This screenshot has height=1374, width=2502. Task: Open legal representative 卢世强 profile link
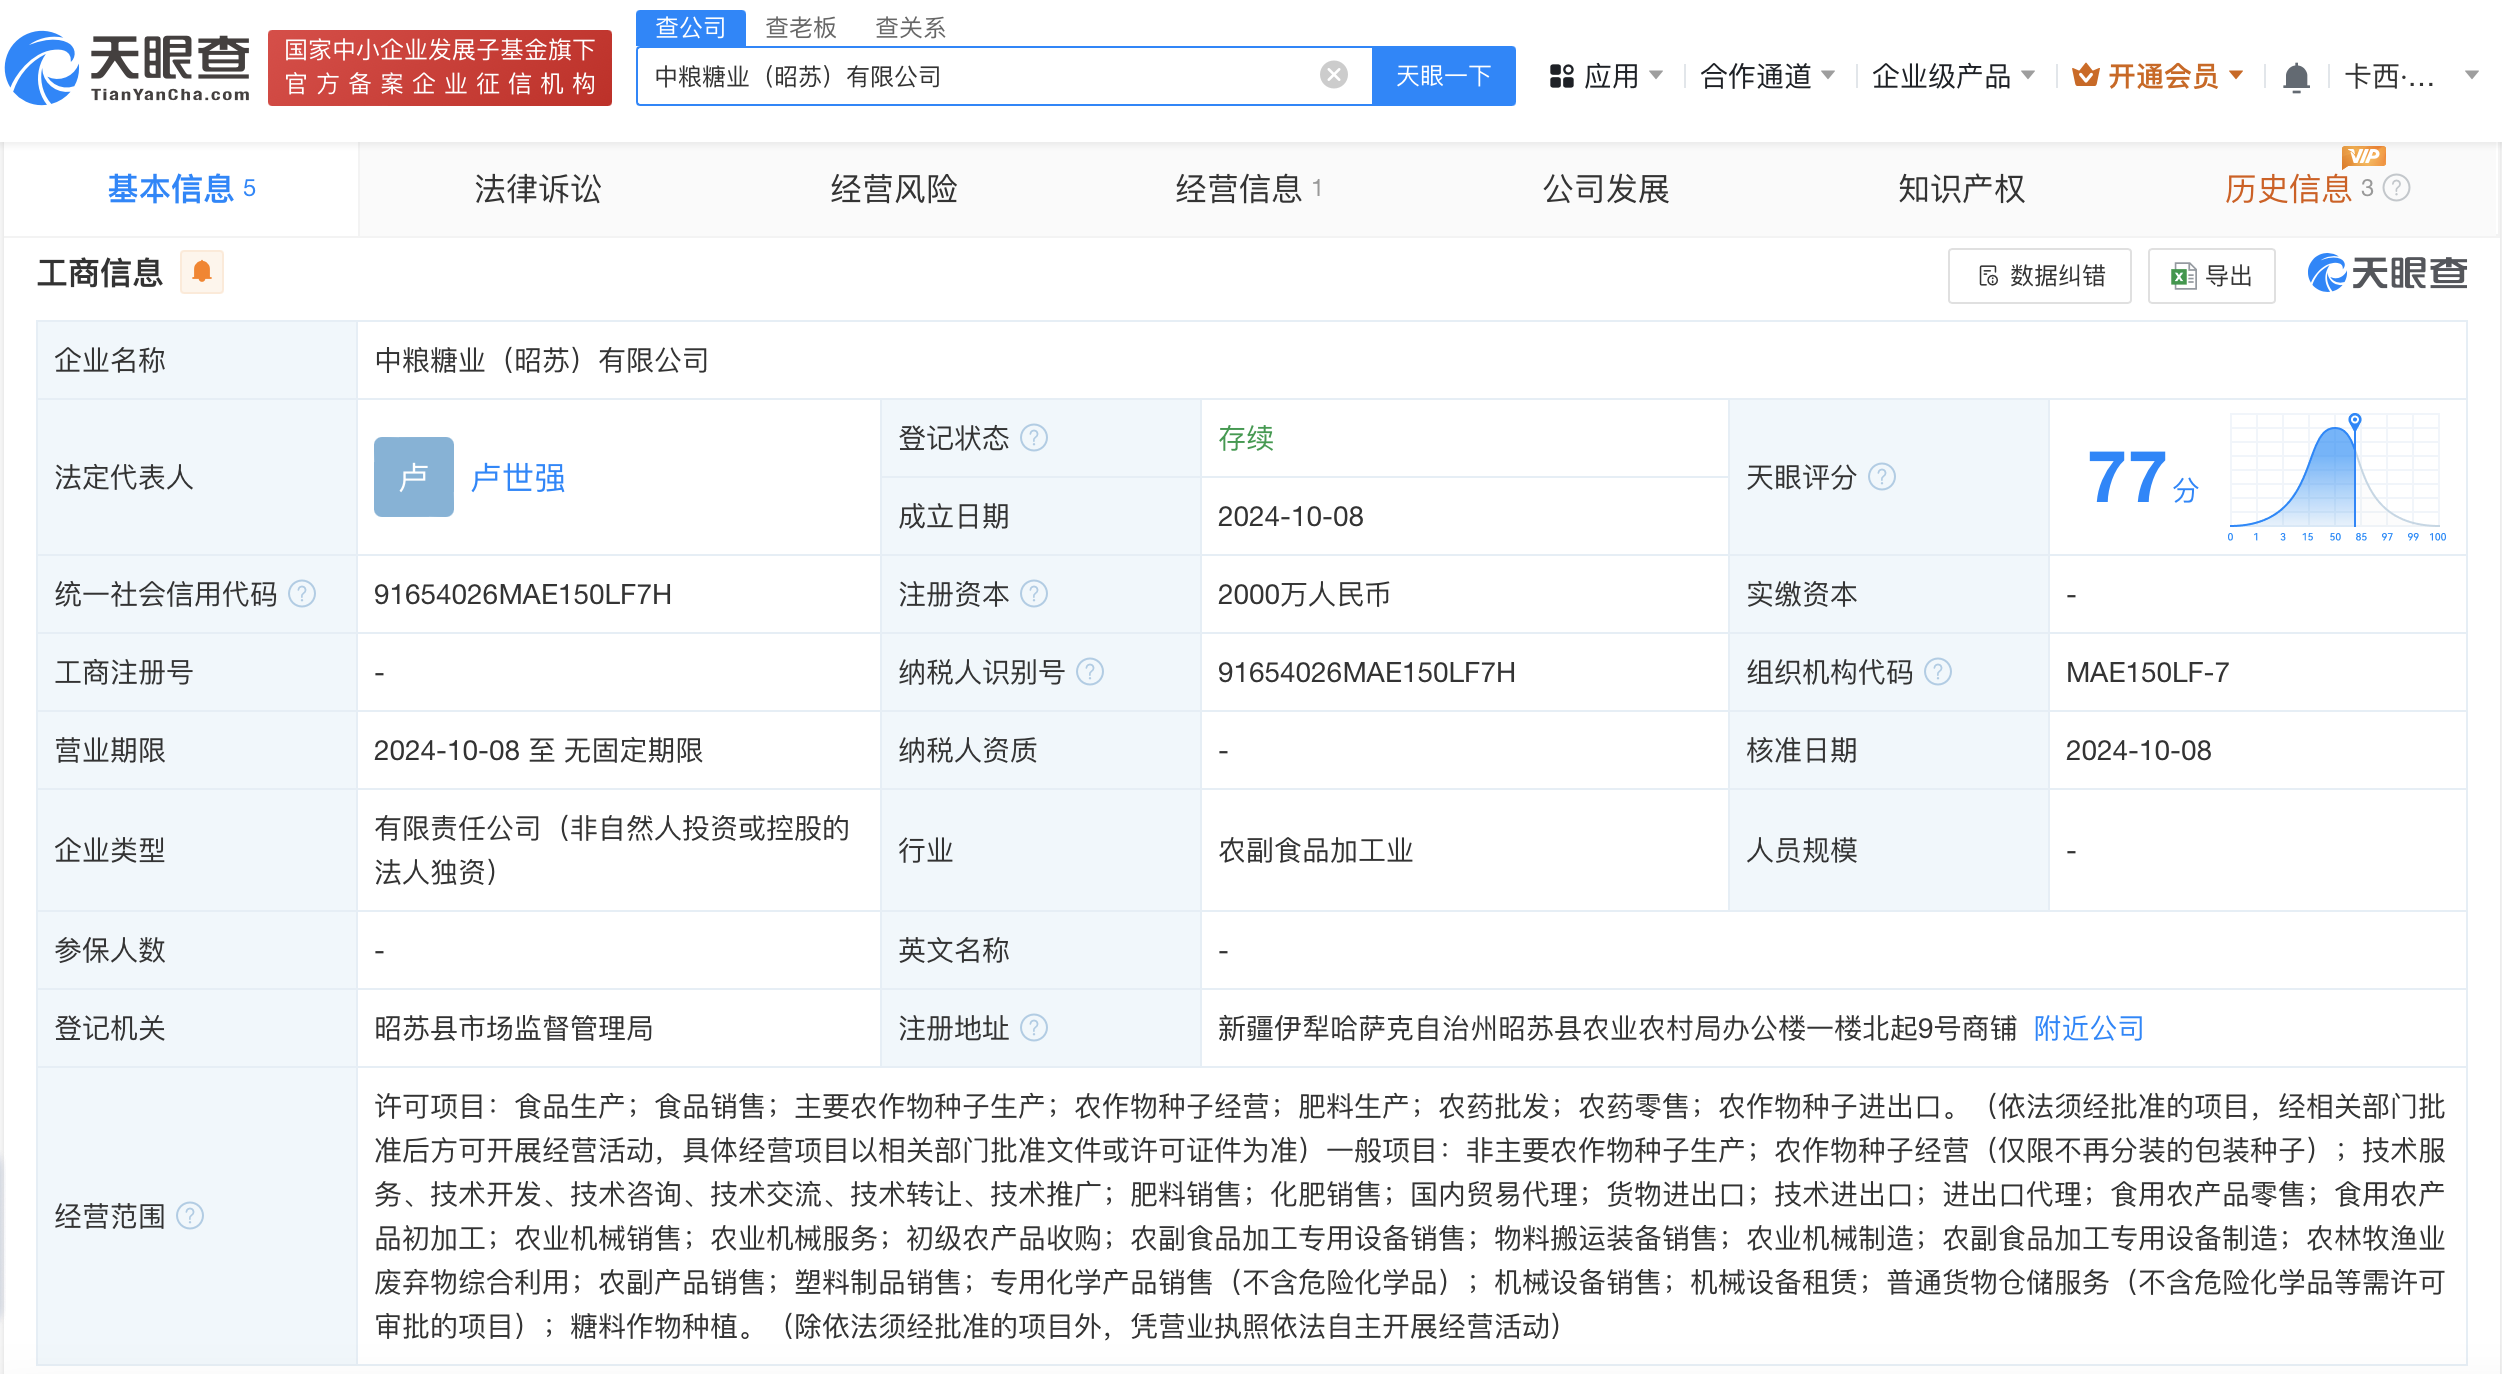tap(518, 478)
